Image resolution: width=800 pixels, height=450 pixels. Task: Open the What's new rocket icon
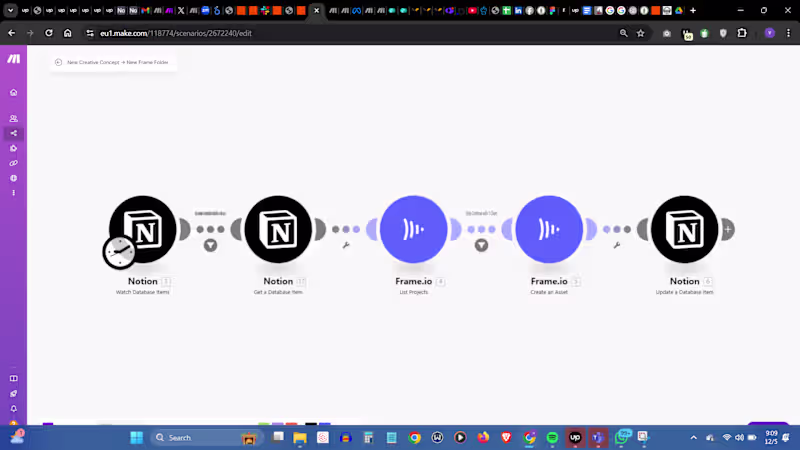(x=14, y=393)
